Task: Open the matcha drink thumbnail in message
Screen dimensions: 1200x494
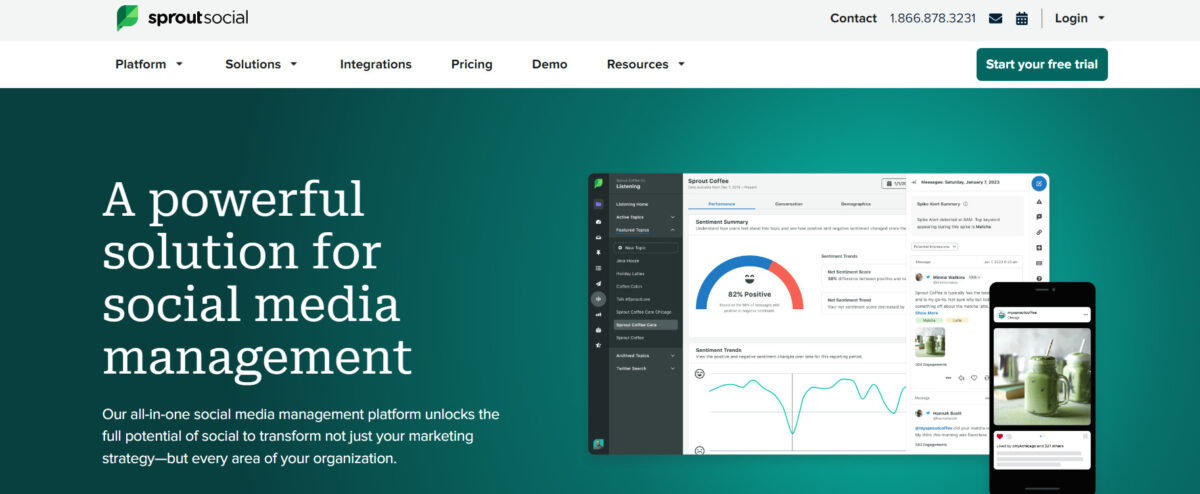Action: [x=930, y=341]
